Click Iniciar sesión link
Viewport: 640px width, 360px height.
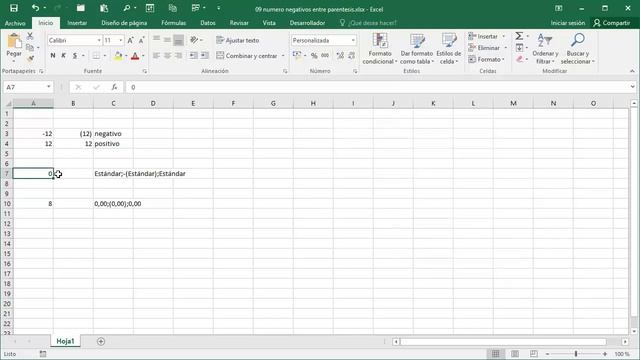point(568,23)
